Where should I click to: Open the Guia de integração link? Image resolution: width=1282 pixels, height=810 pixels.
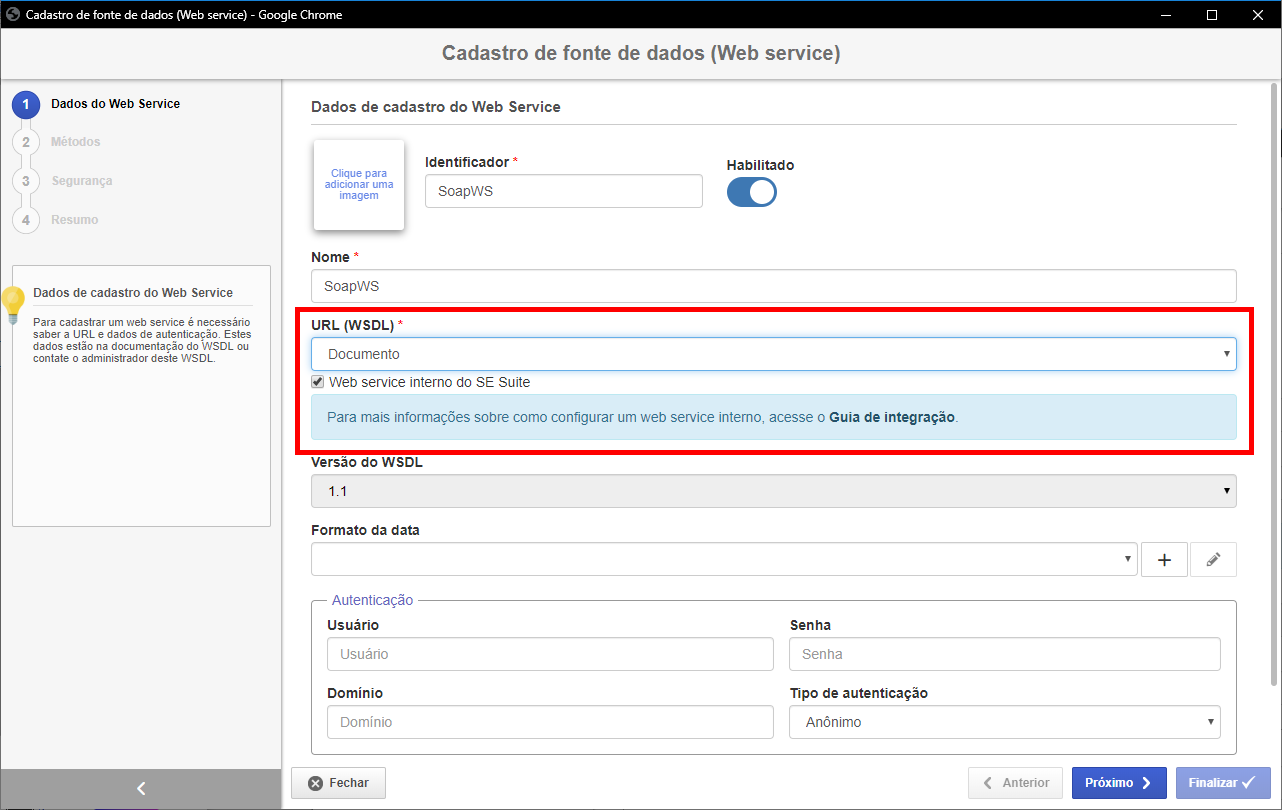point(892,418)
